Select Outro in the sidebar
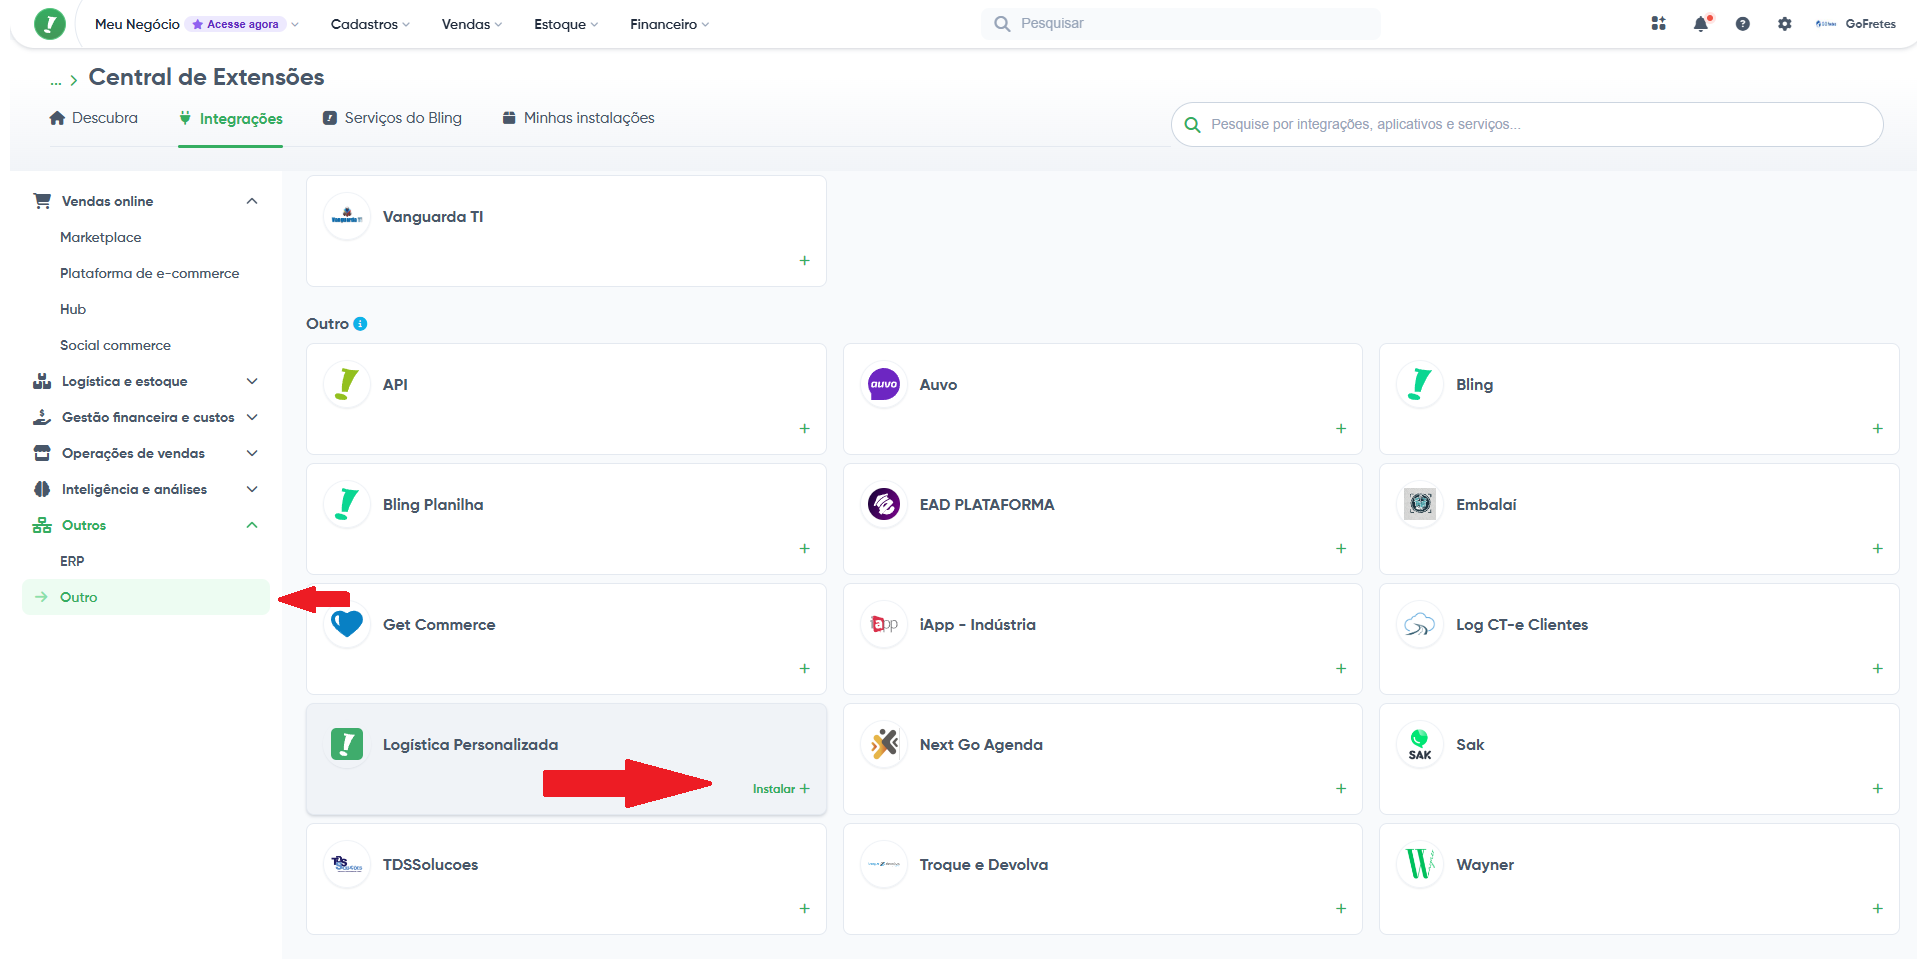 [146, 597]
